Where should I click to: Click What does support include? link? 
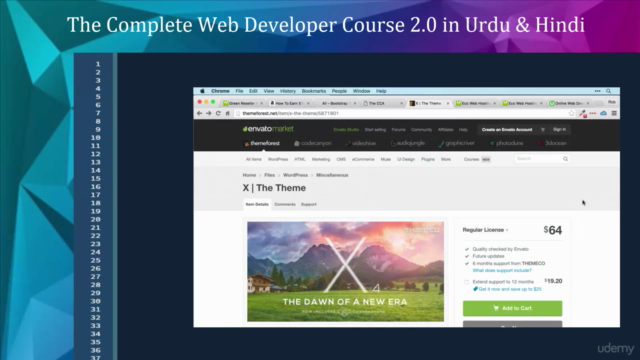tap(502, 271)
